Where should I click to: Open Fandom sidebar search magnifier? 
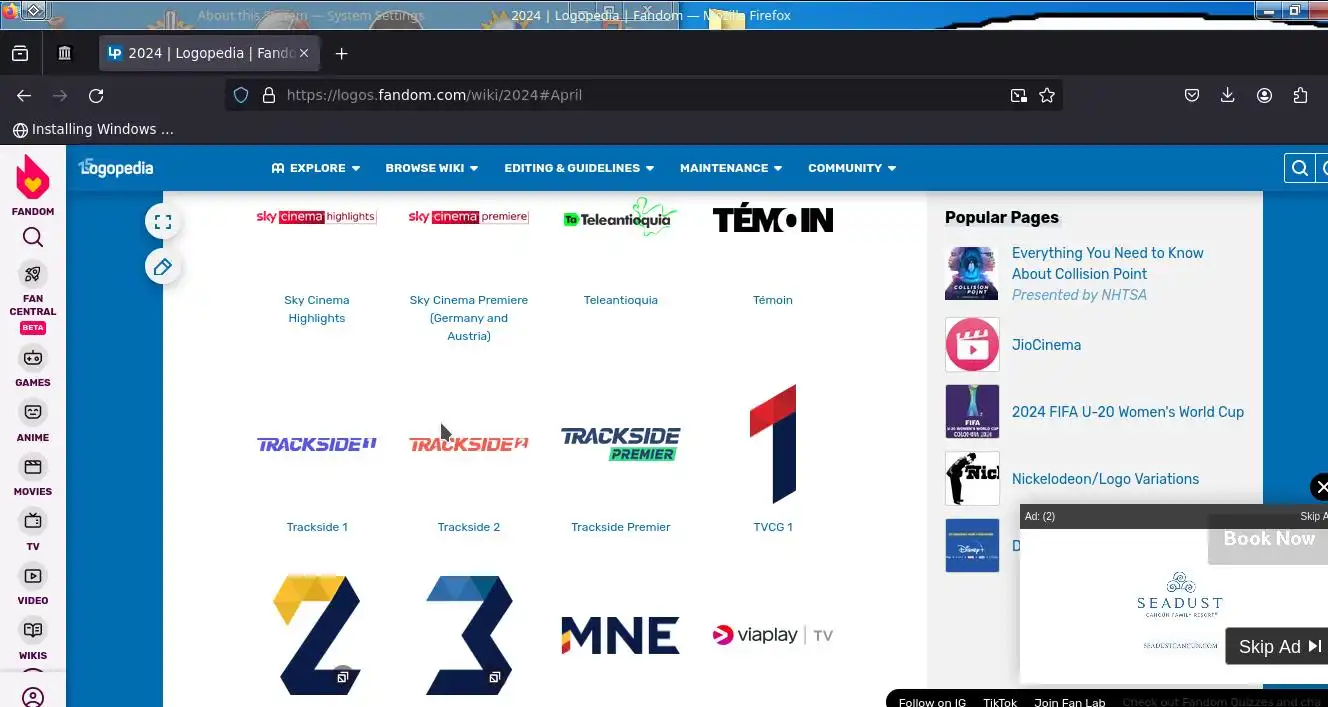(x=33, y=237)
